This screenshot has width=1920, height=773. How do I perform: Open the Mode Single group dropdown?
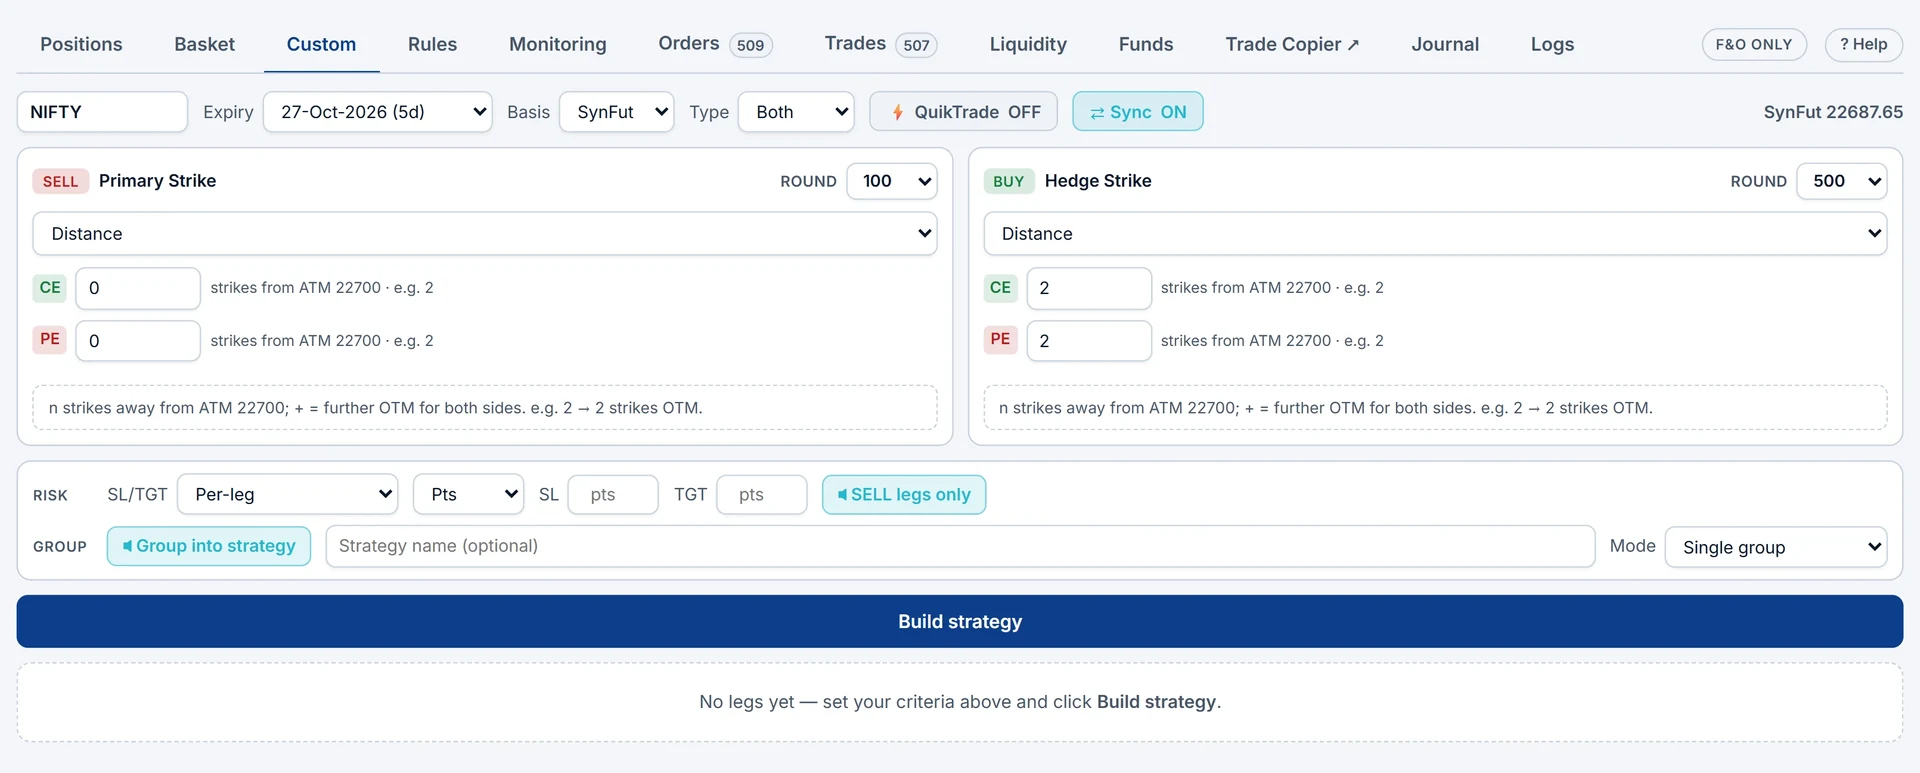point(1776,547)
